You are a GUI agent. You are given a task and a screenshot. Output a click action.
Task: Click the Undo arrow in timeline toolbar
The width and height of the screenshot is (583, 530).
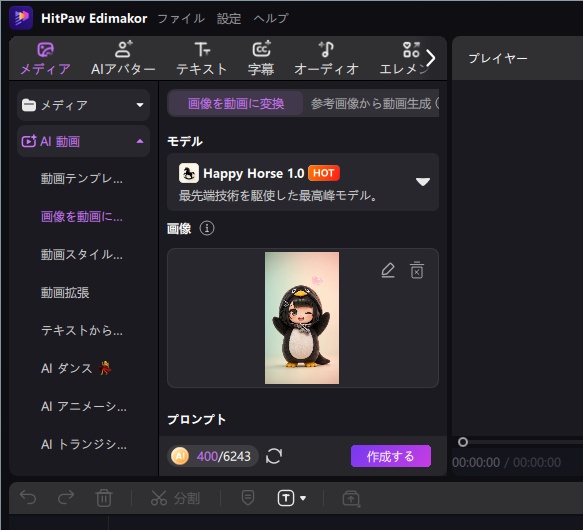tap(28, 498)
